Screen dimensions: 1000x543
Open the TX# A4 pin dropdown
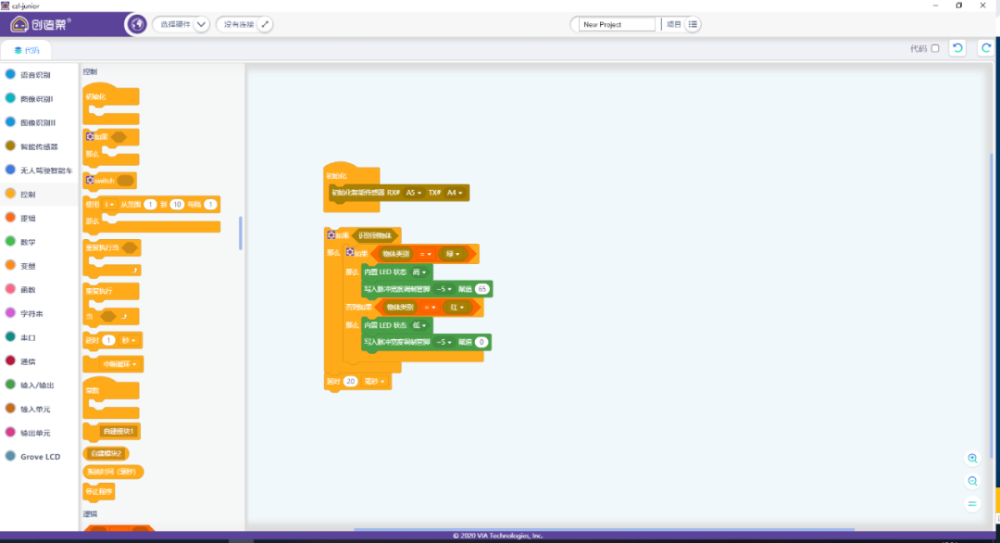(x=454, y=193)
